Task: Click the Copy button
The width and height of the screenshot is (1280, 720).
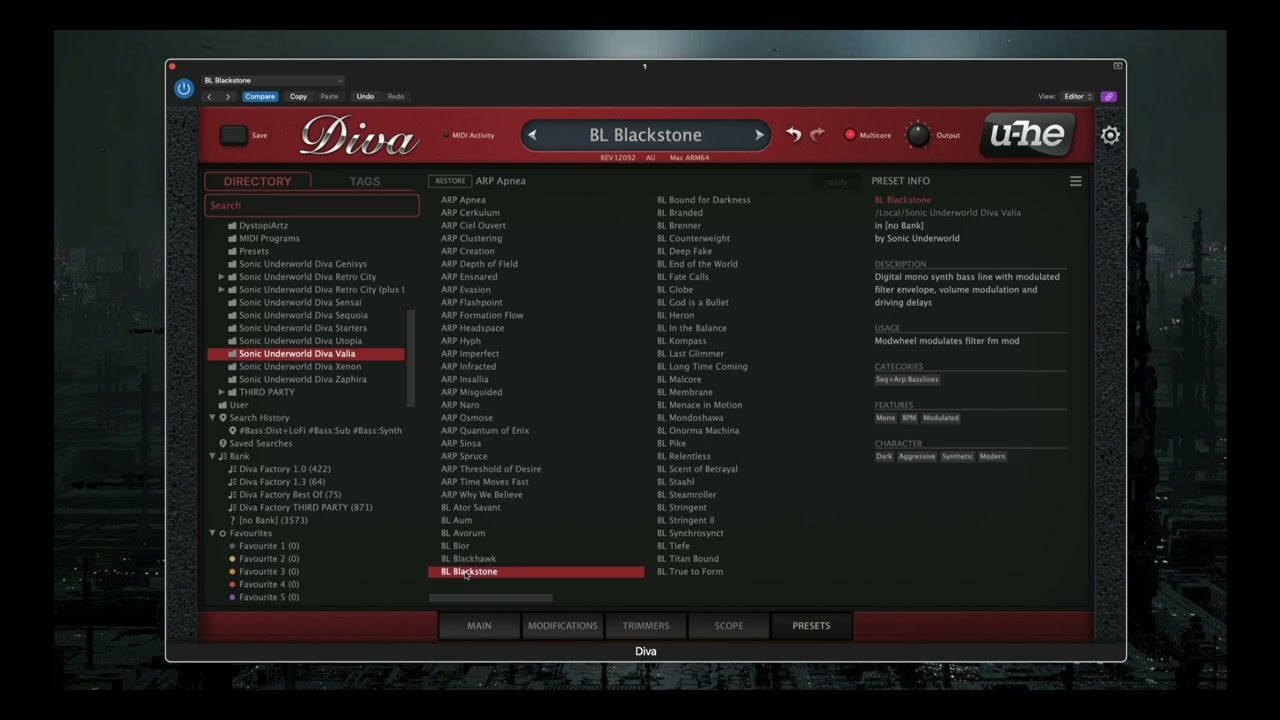Action: point(298,97)
